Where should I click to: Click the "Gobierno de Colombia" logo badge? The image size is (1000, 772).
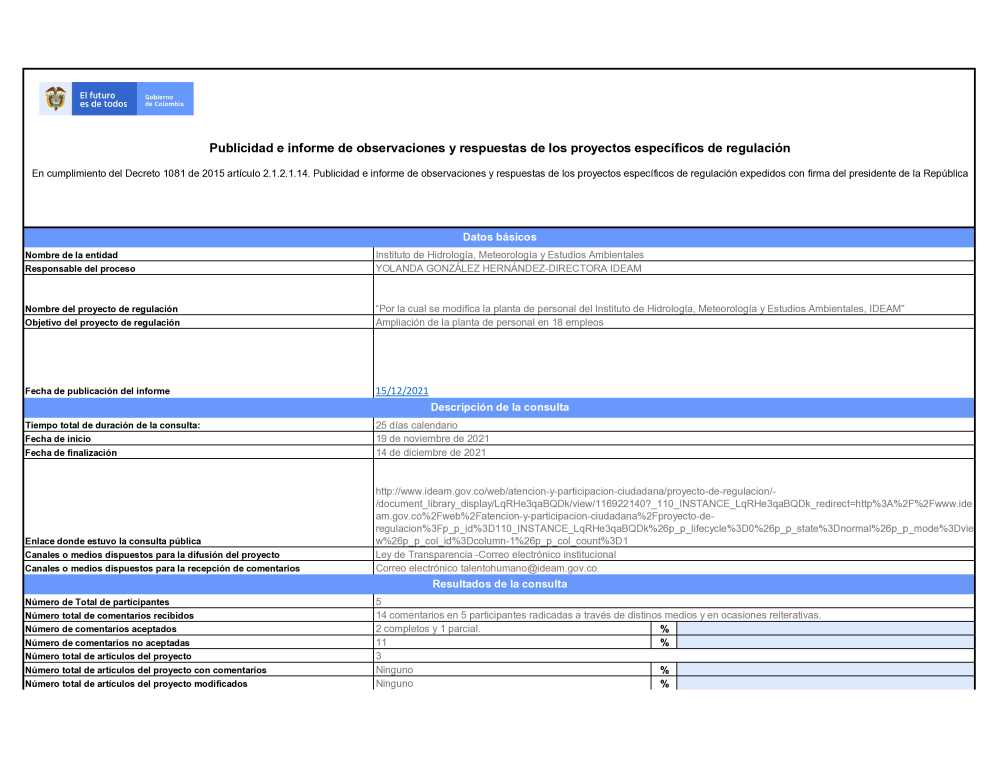(165, 100)
